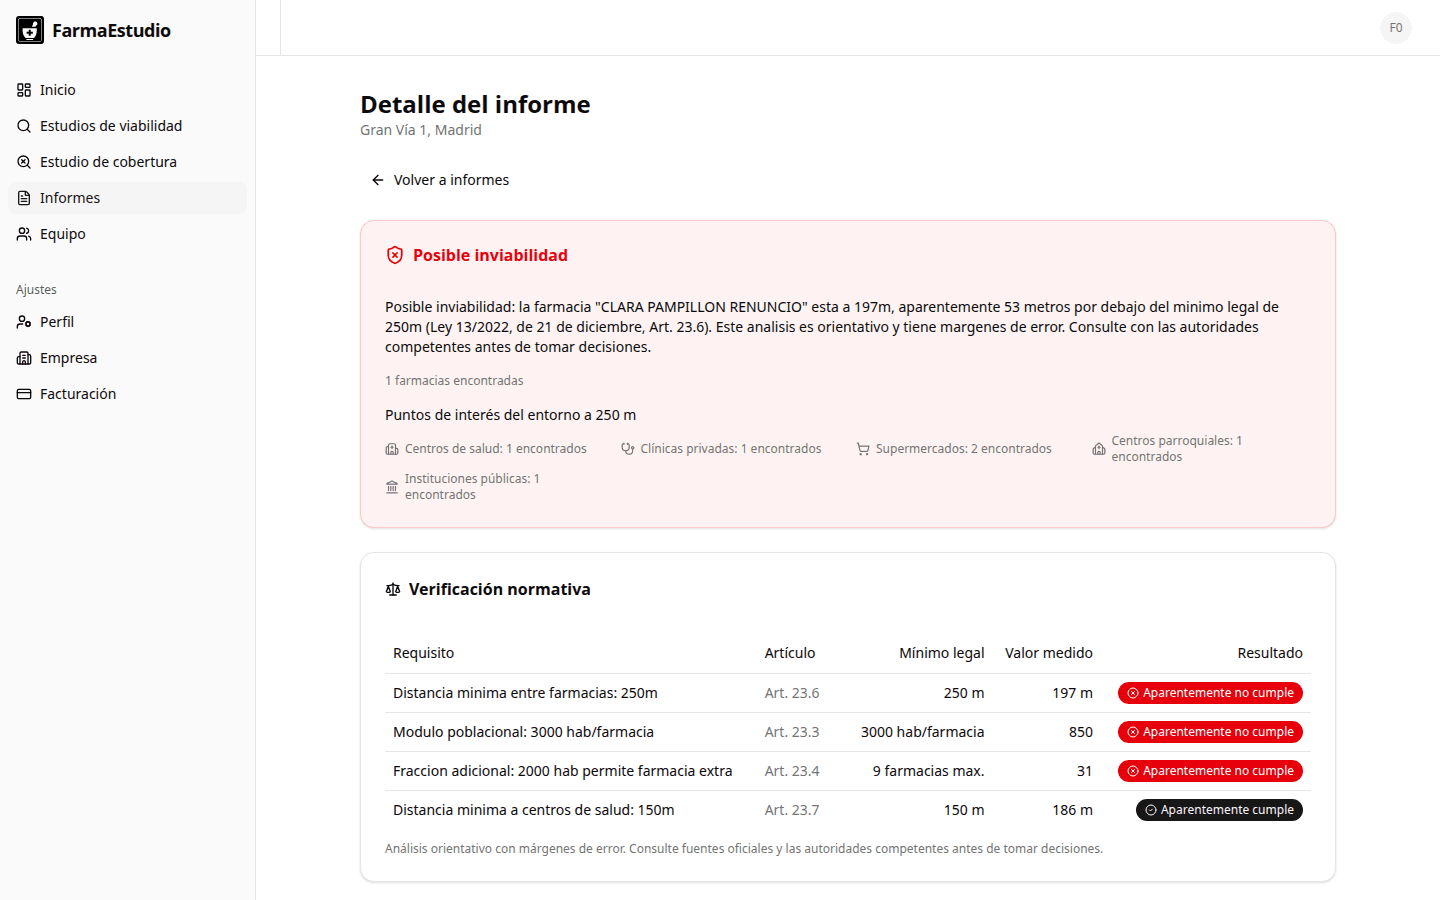The height and width of the screenshot is (900, 1440).
Task: Click the Aparentemente cumple badge for Art. 23.7
Action: point(1219,809)
